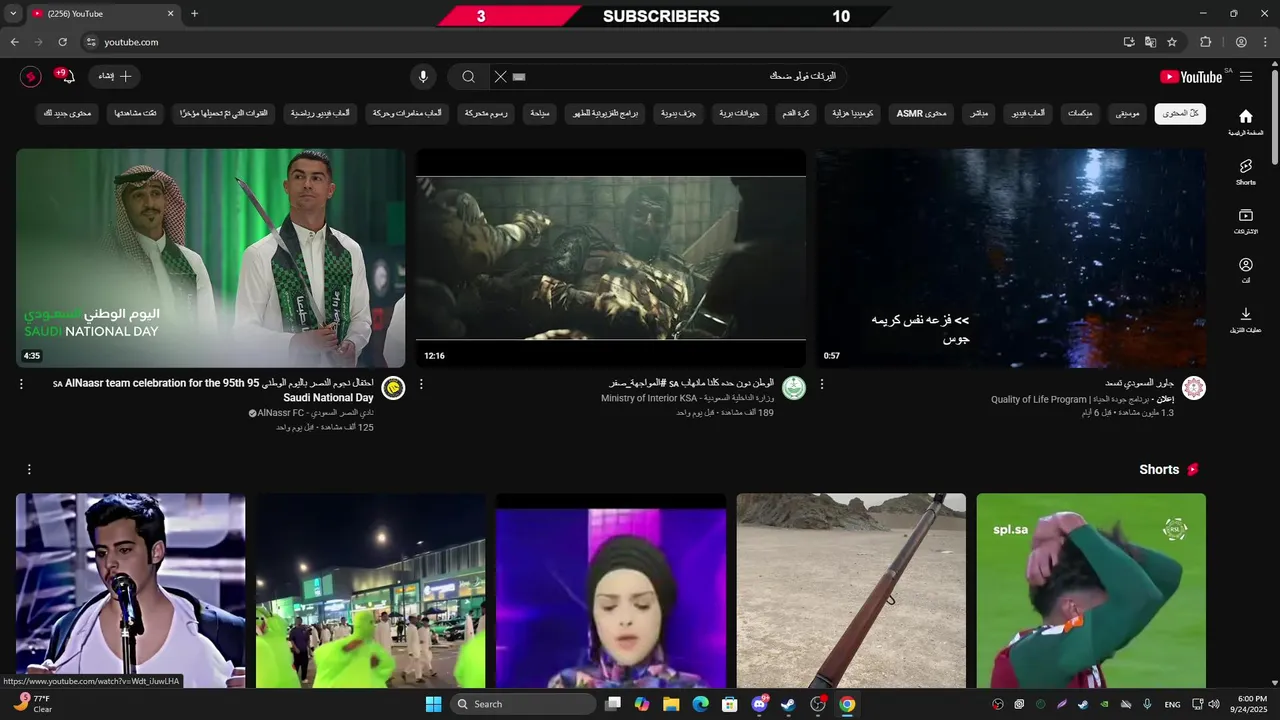1280x720 pixels.
Task: Play the 12:16 military video thumbnail
Action: [611, 258]
